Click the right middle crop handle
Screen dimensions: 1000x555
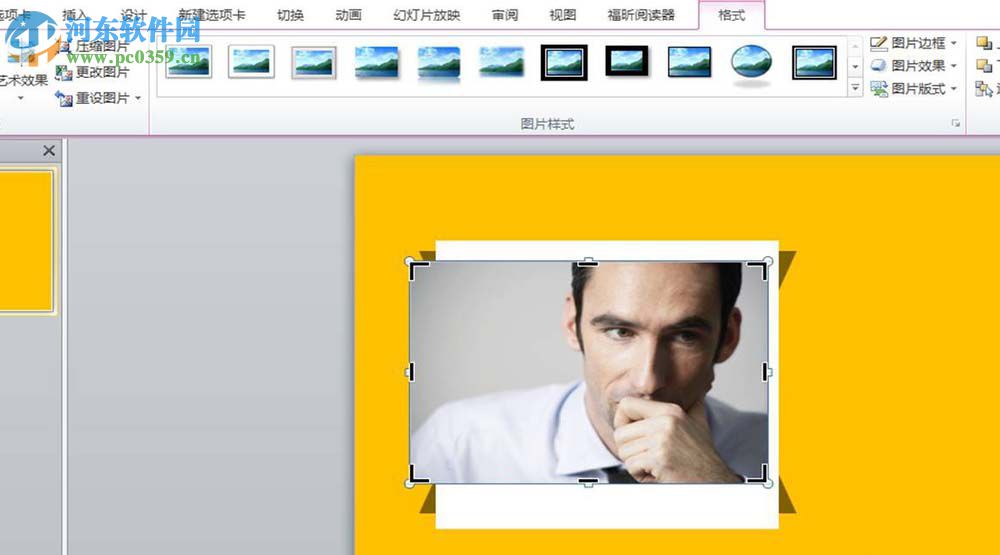coord(765,371)
